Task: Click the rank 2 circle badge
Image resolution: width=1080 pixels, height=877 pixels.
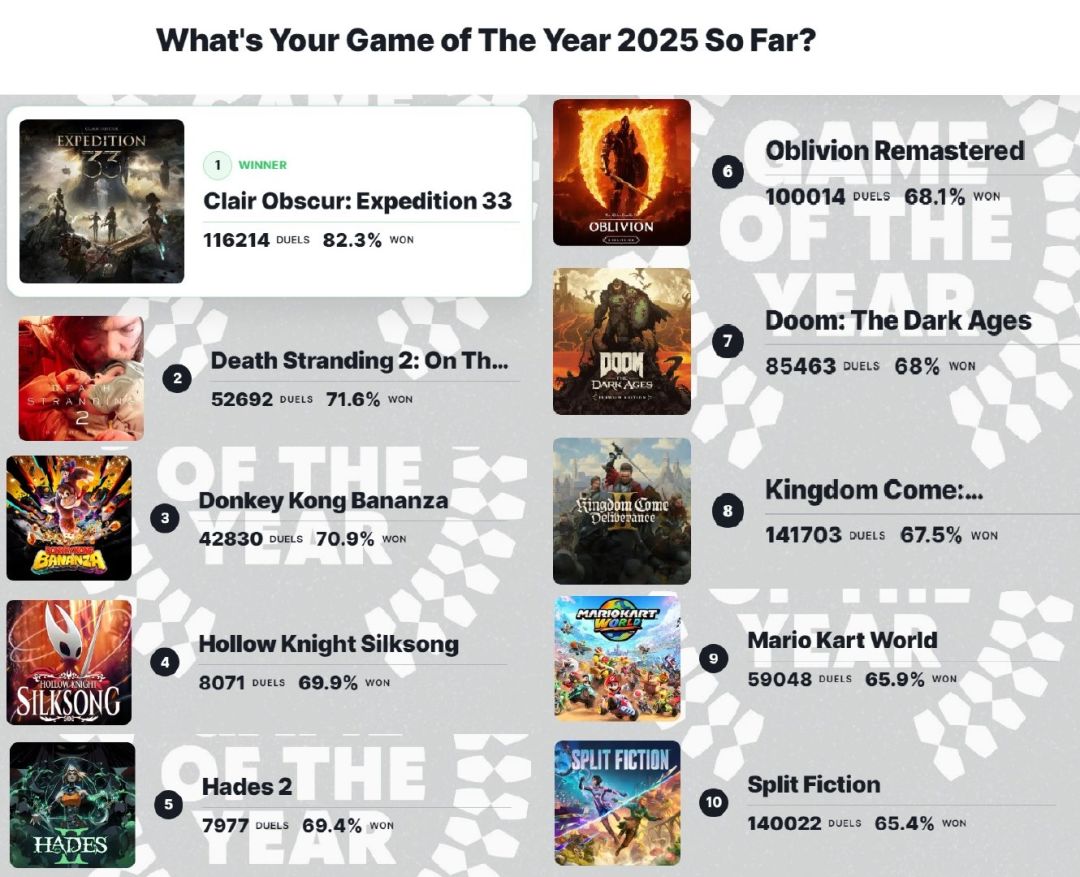Action: tap(177, 379)
